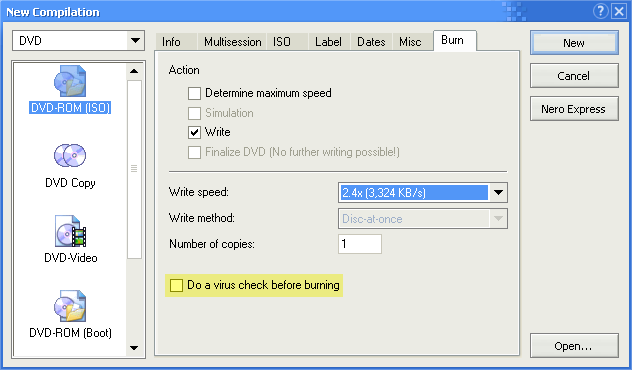The image size is (632, 370).
Task: Go to the Dates tab
Action: [x=371, y=42]
